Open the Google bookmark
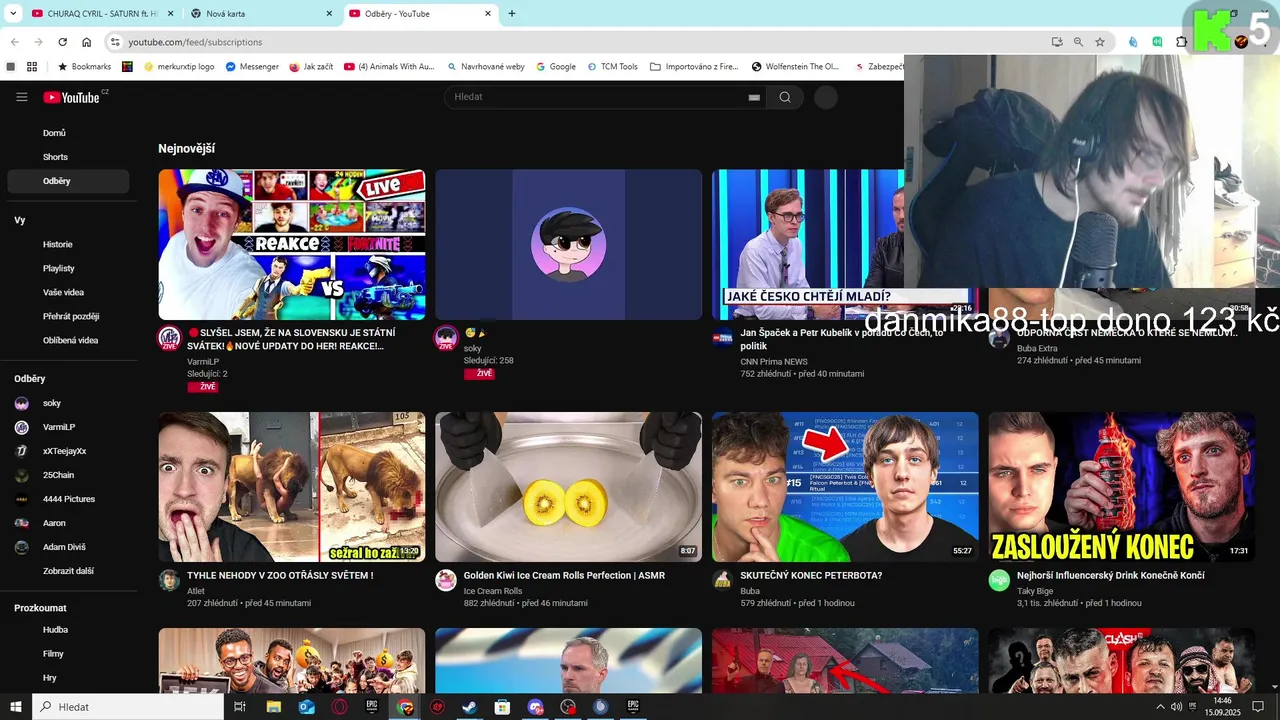This screenshot has width=1280, height=720. [x=556, y=66]
